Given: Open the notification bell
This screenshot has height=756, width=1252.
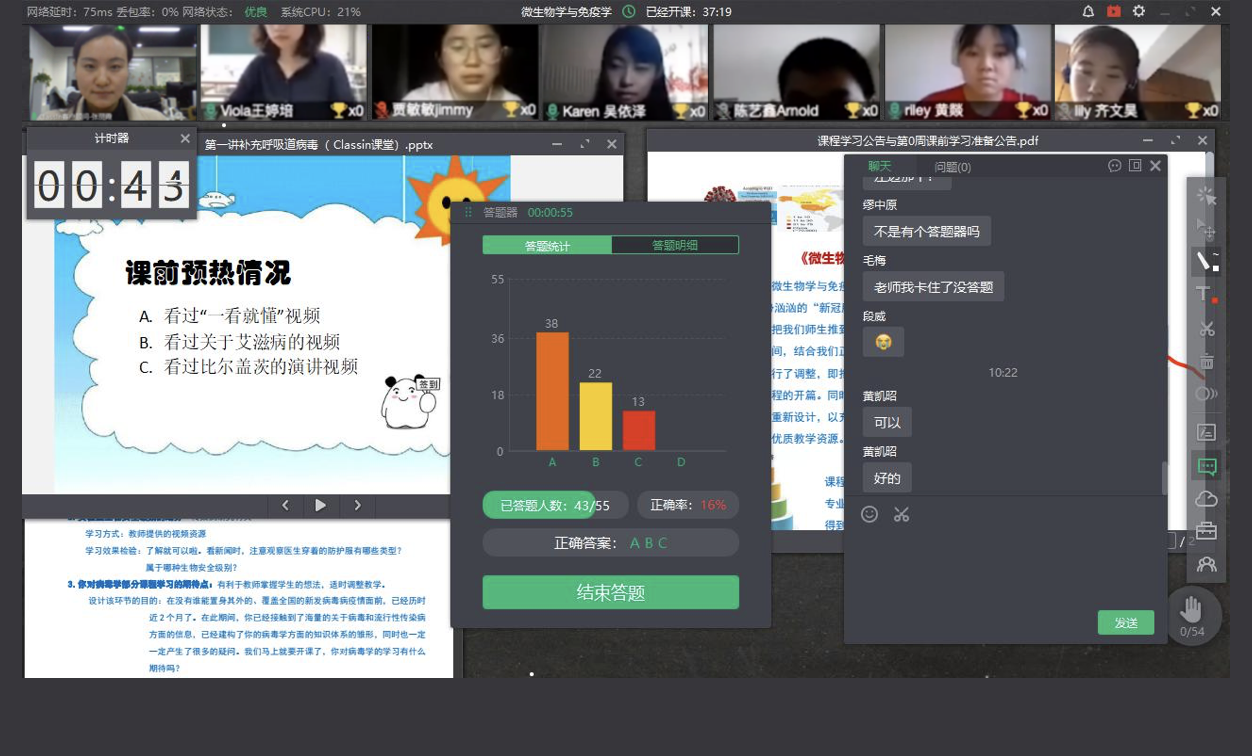Looking at the screenshot, I should (x=1088, y=12).
